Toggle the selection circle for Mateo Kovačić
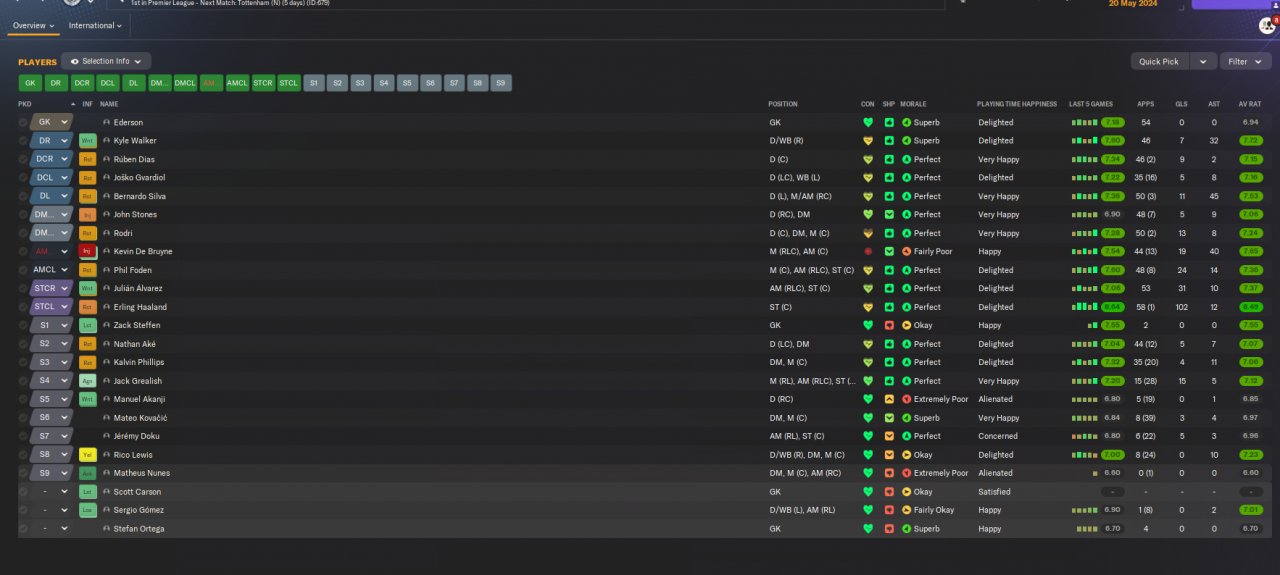This screenshot has width=1280, height=575. (23, 418)
